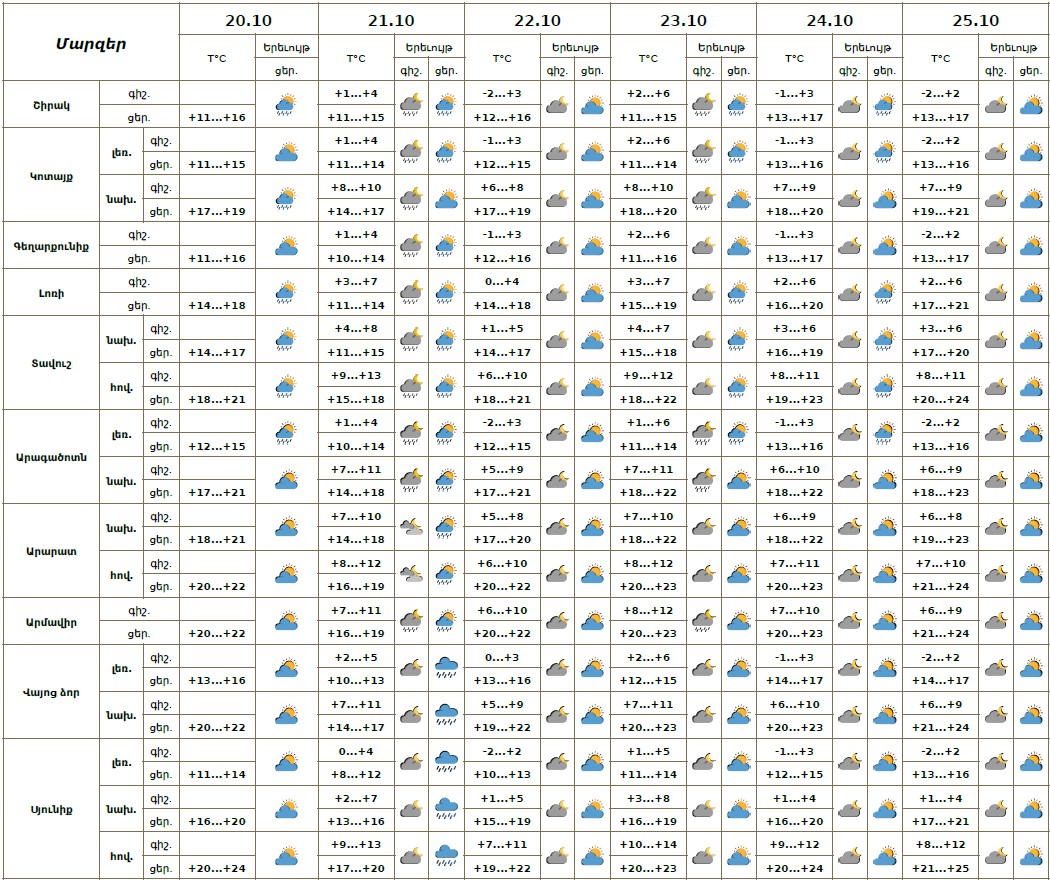Viewport: 1050px width, 882px height.
Task: Click the Արարատ region name
Action: 52,551
